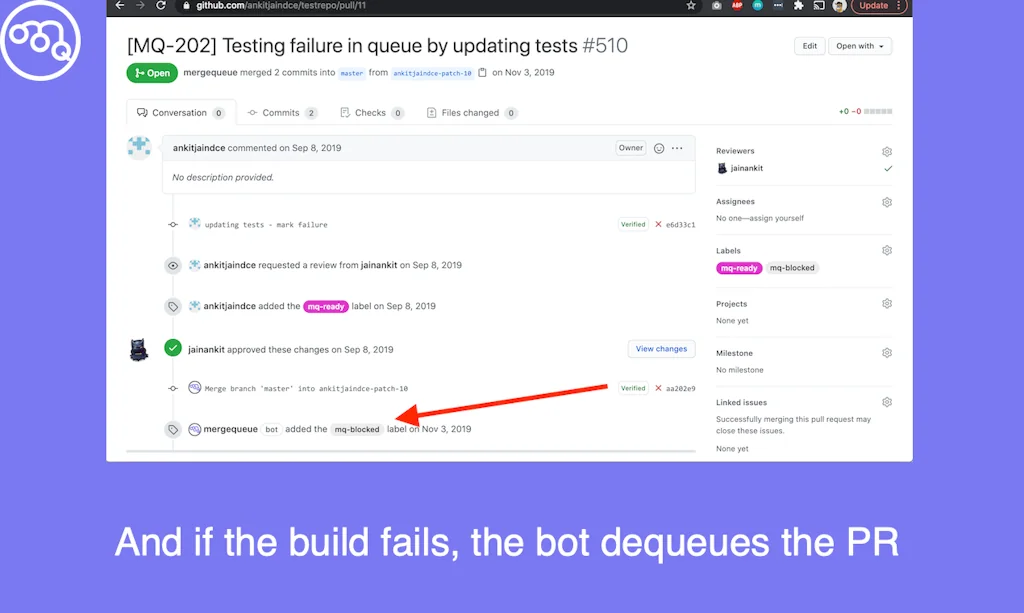The image size is (1024, 613).
Task: Open Linked issues settings gear
Action: click(x=886, y=402)
